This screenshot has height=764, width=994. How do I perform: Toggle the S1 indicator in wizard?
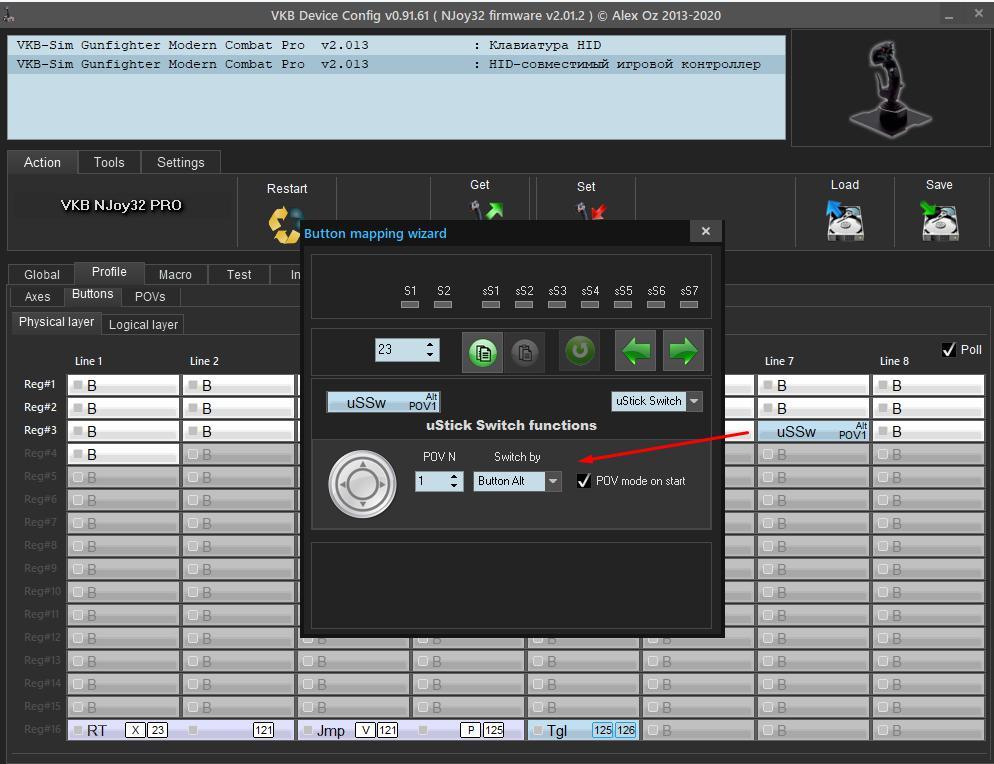pyautogui.click(x=410, y=304)
